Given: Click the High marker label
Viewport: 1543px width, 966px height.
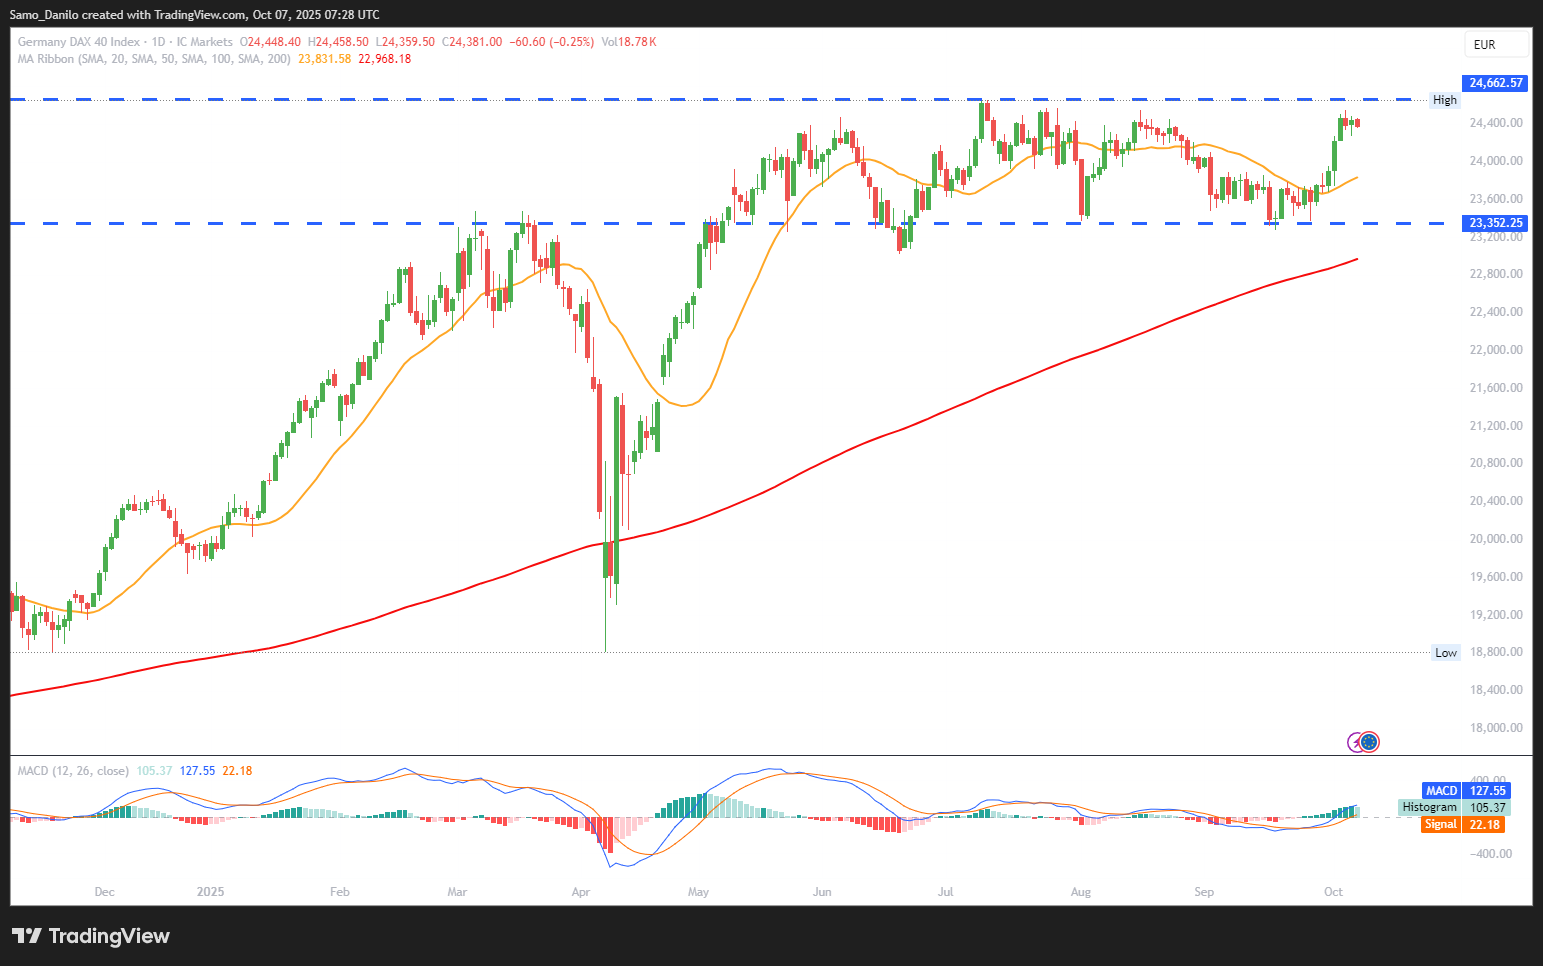Looking at the screenshot, I should click(x=1444, y=100).
